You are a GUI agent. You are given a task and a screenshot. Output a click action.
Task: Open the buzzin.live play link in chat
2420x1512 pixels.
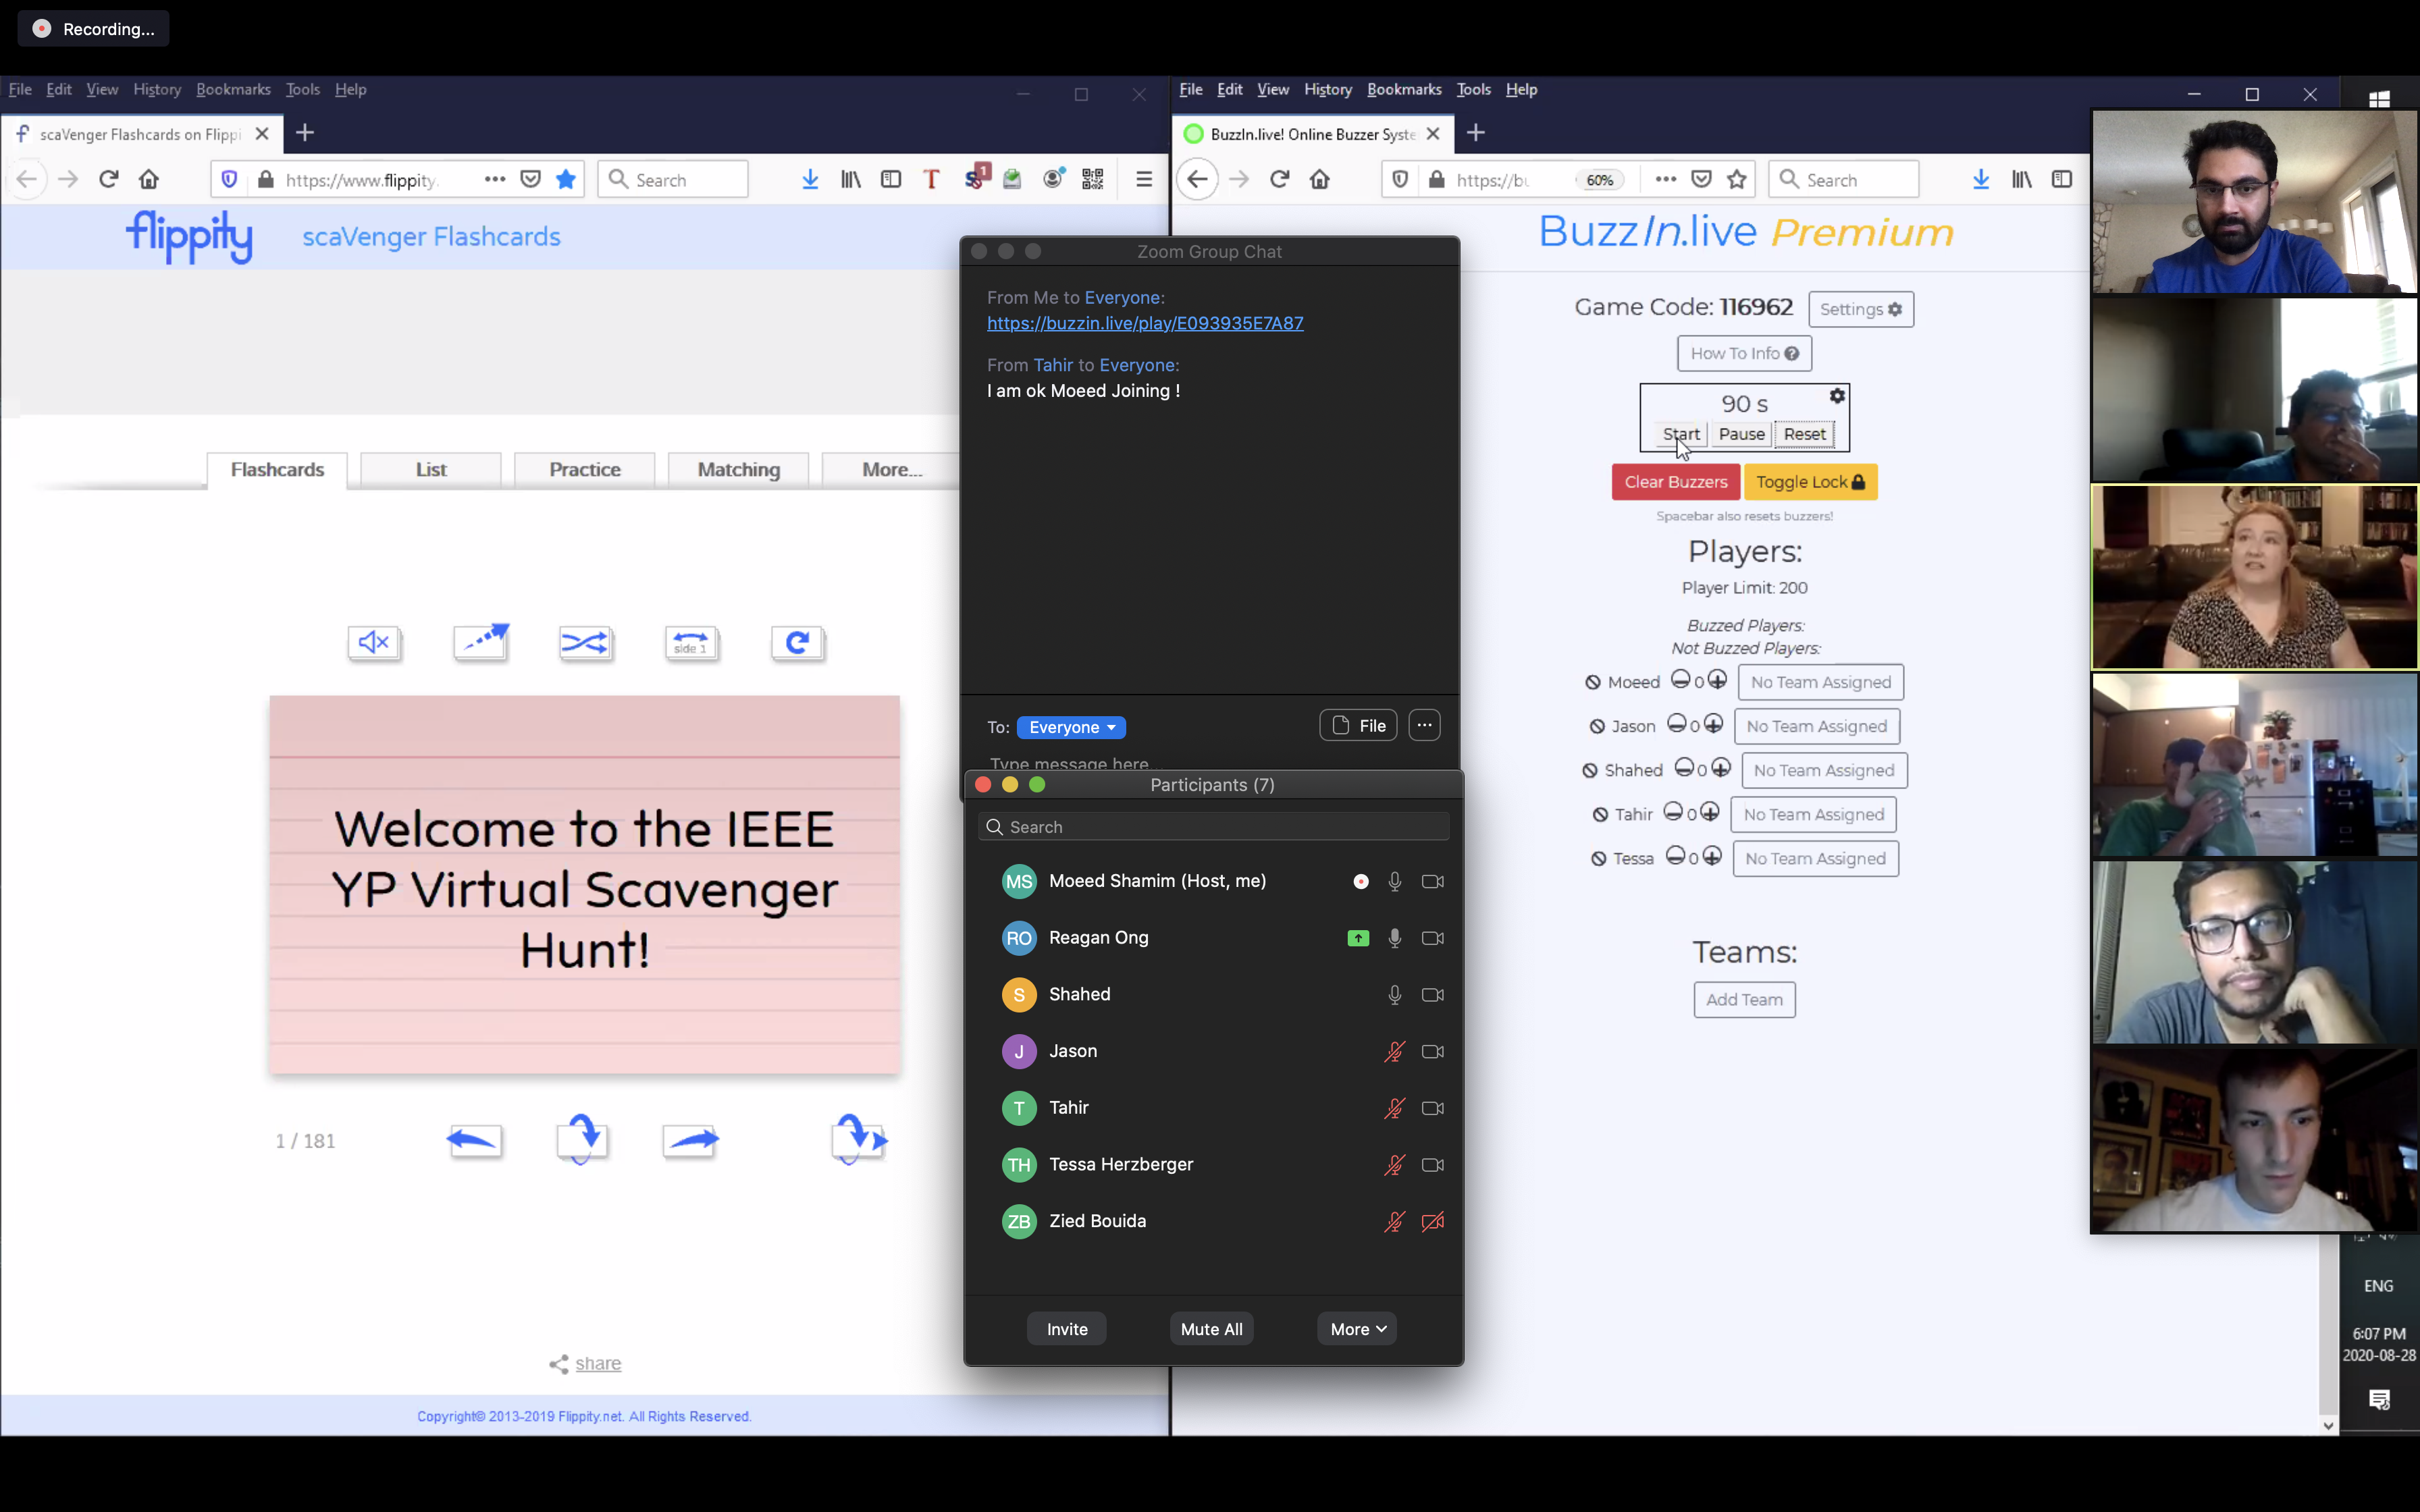click(x=1144, y=323)
